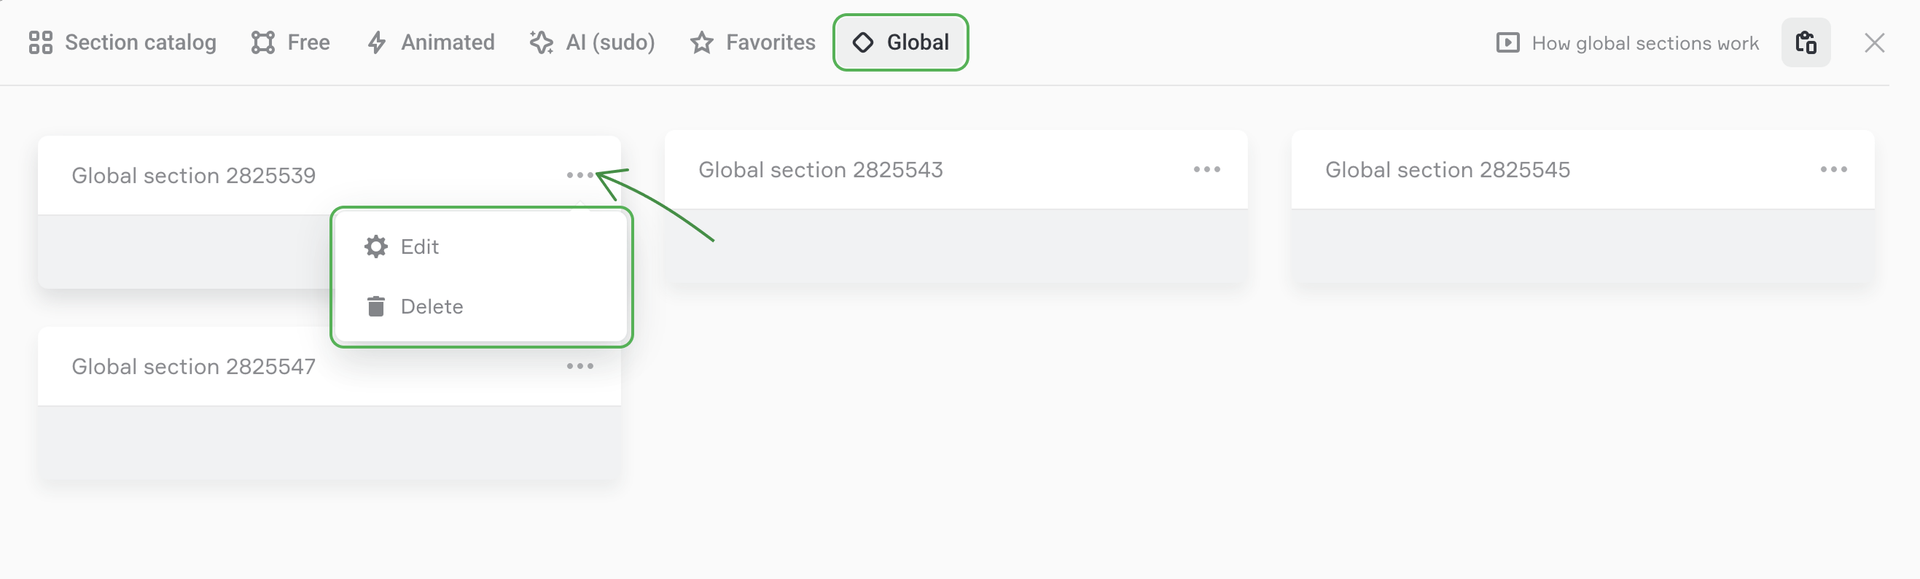This screenshot has height=579, width=1920.
Task: Choose Edit from the context menu
Action: click(420, 247)
